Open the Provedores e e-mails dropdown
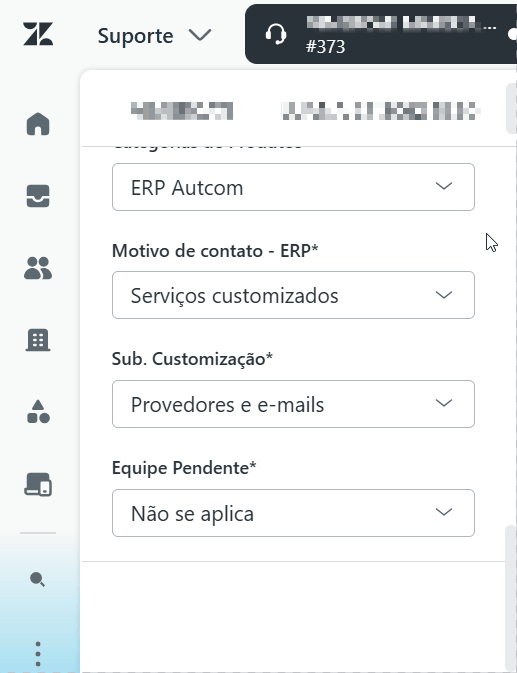The width and height of the screenshot is (517, 673). pos(293,404)
